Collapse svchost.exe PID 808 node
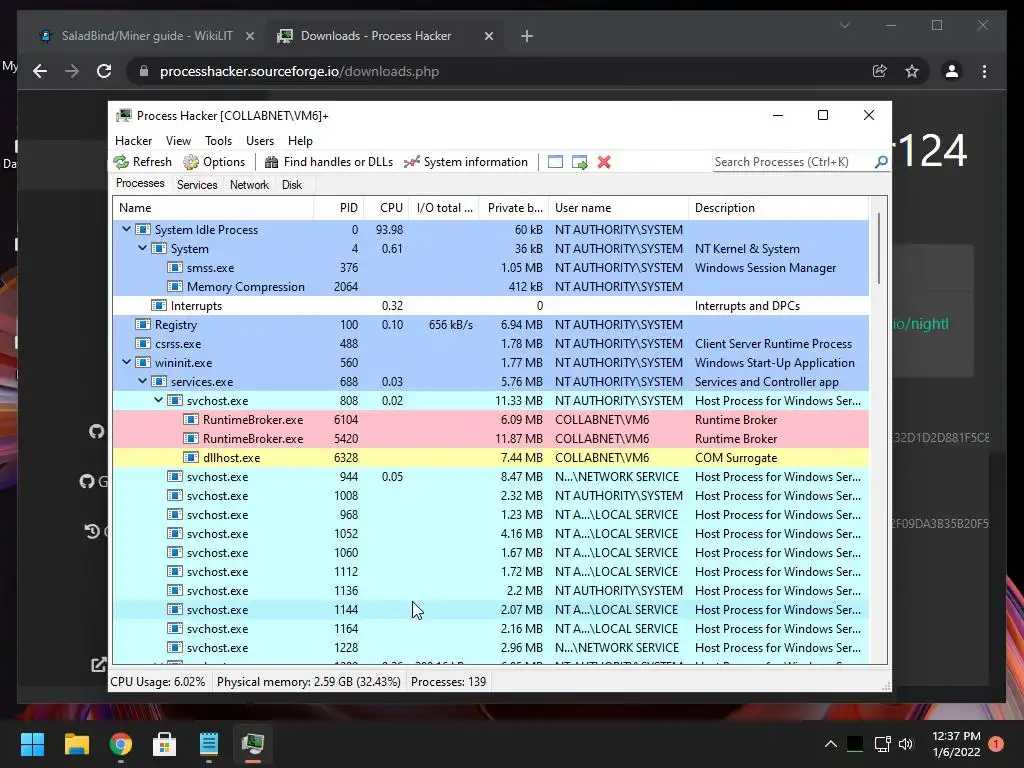1024x768 pixels. click(x=158, y=400)
